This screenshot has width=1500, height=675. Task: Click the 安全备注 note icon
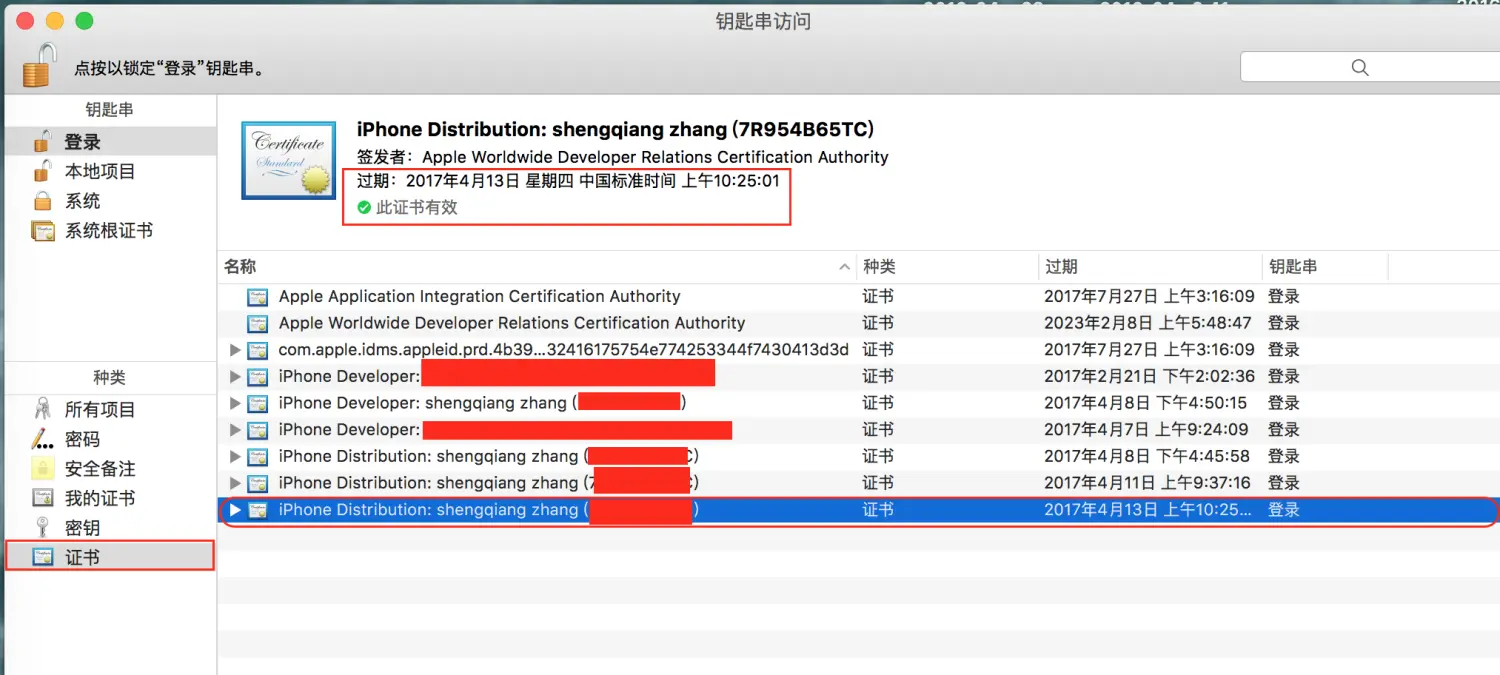click(x=42, y=468)
